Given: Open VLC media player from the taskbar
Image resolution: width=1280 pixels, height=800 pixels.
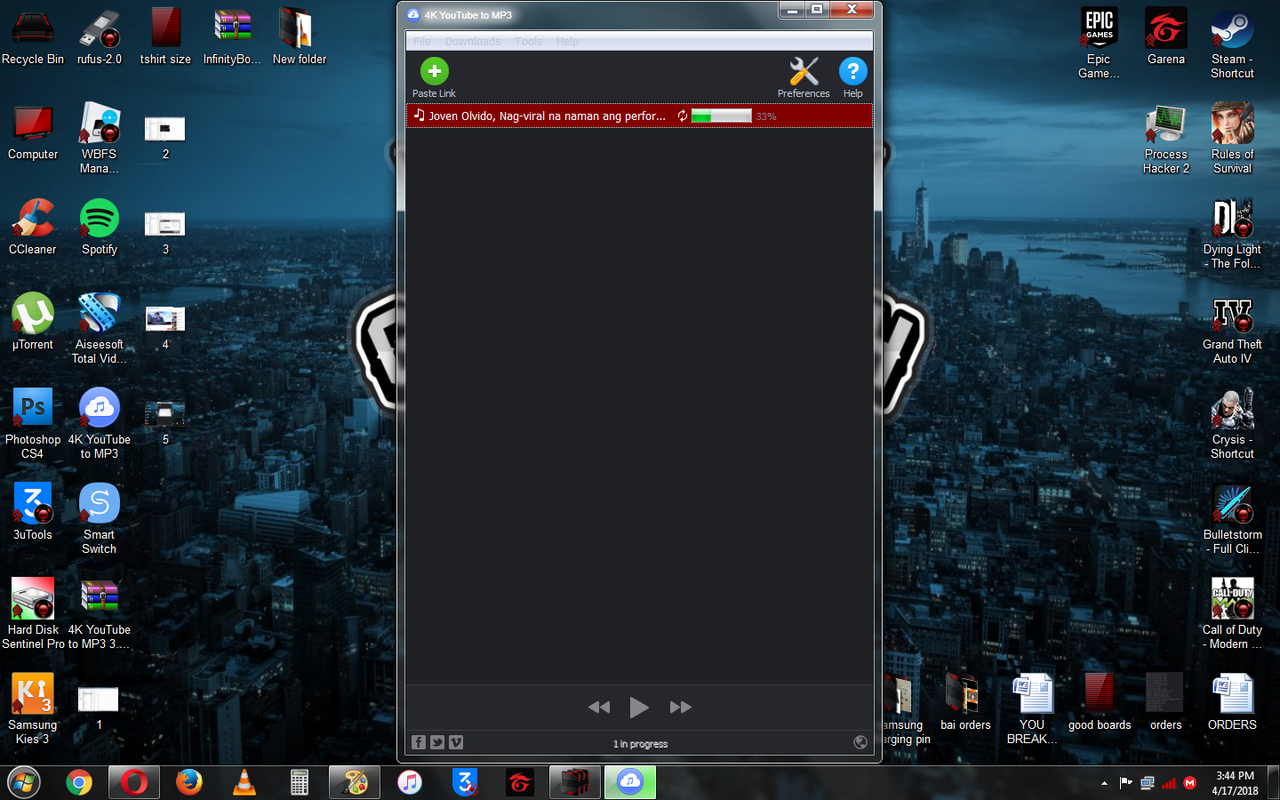Looking at the screenshot, I should coord(244,782).
